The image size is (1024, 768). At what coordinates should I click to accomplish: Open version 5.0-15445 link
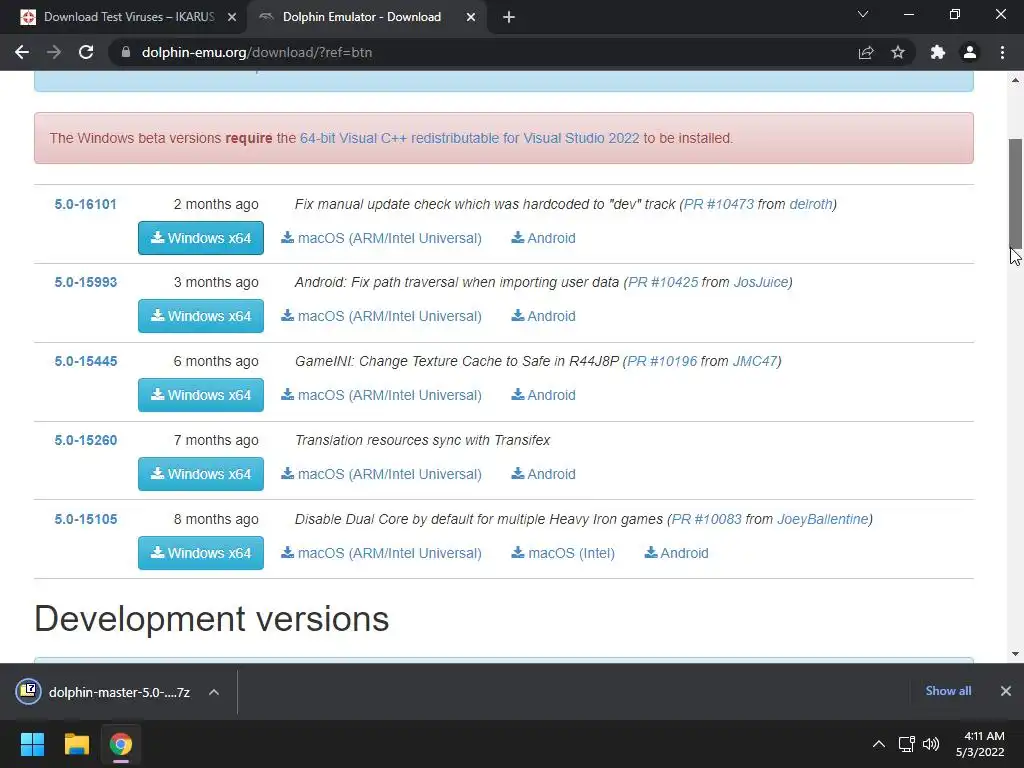[x=86, y=361]
